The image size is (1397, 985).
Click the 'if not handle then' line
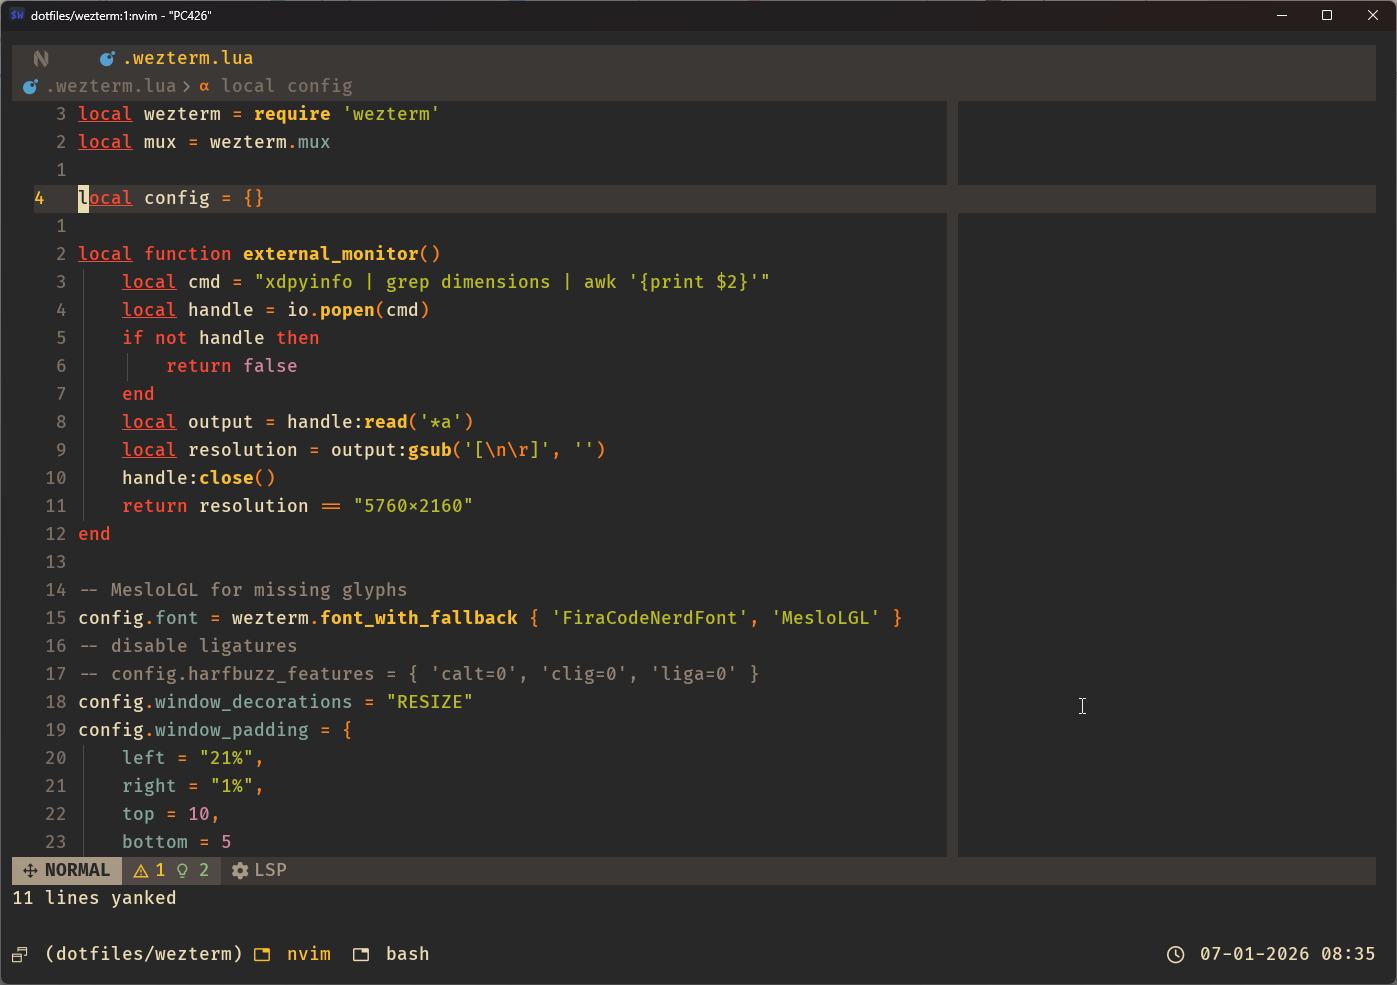[221, 338]
